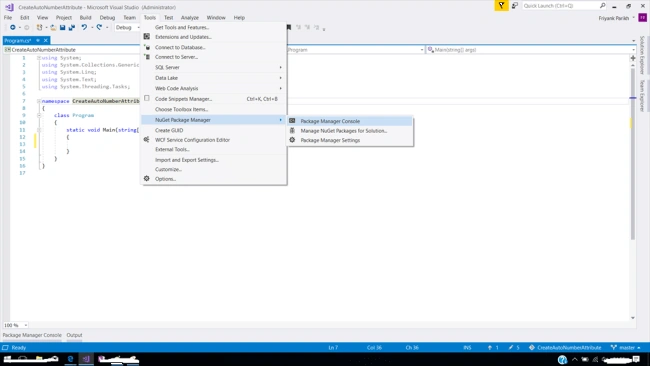Open the Debug configuration dropdown

pyautogui.click(x=138, y=27)
